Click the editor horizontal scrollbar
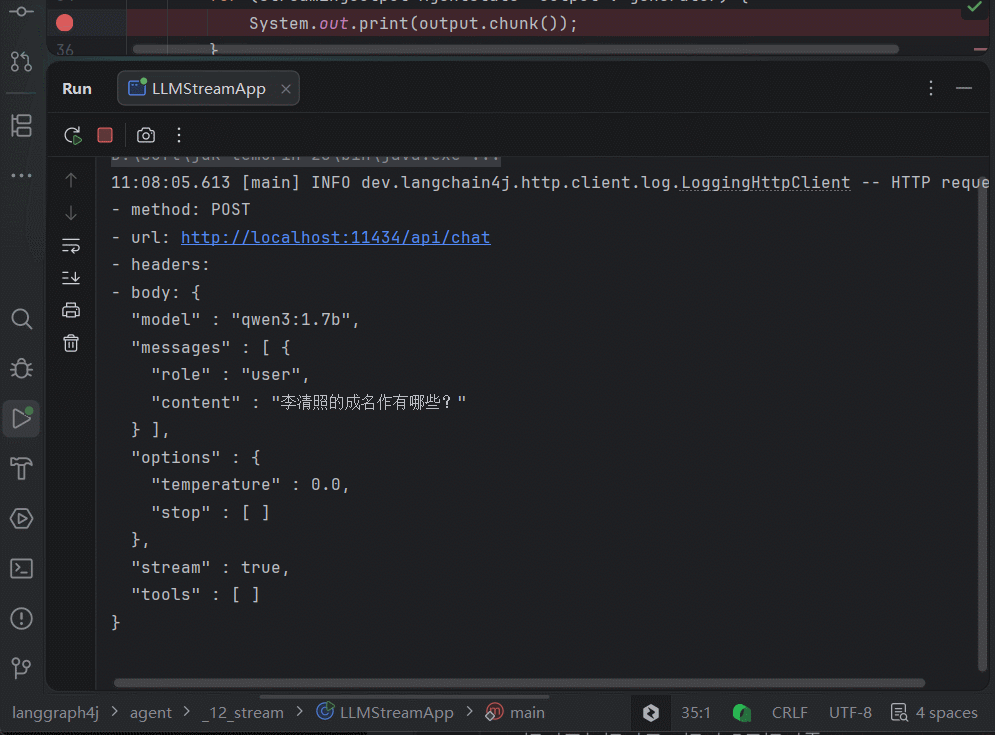 [515, 50]
